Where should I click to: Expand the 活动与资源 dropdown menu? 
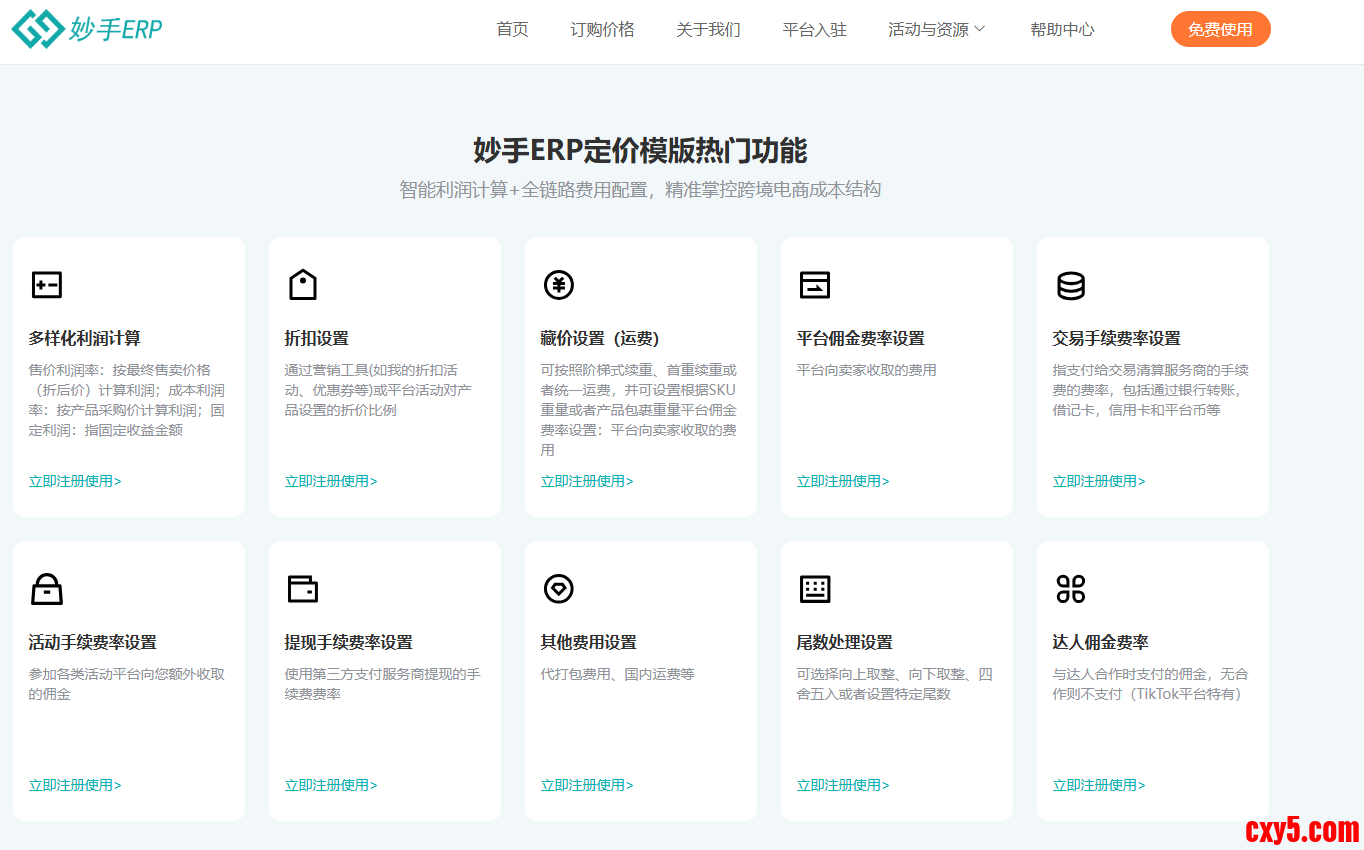[x=936, y=30]
